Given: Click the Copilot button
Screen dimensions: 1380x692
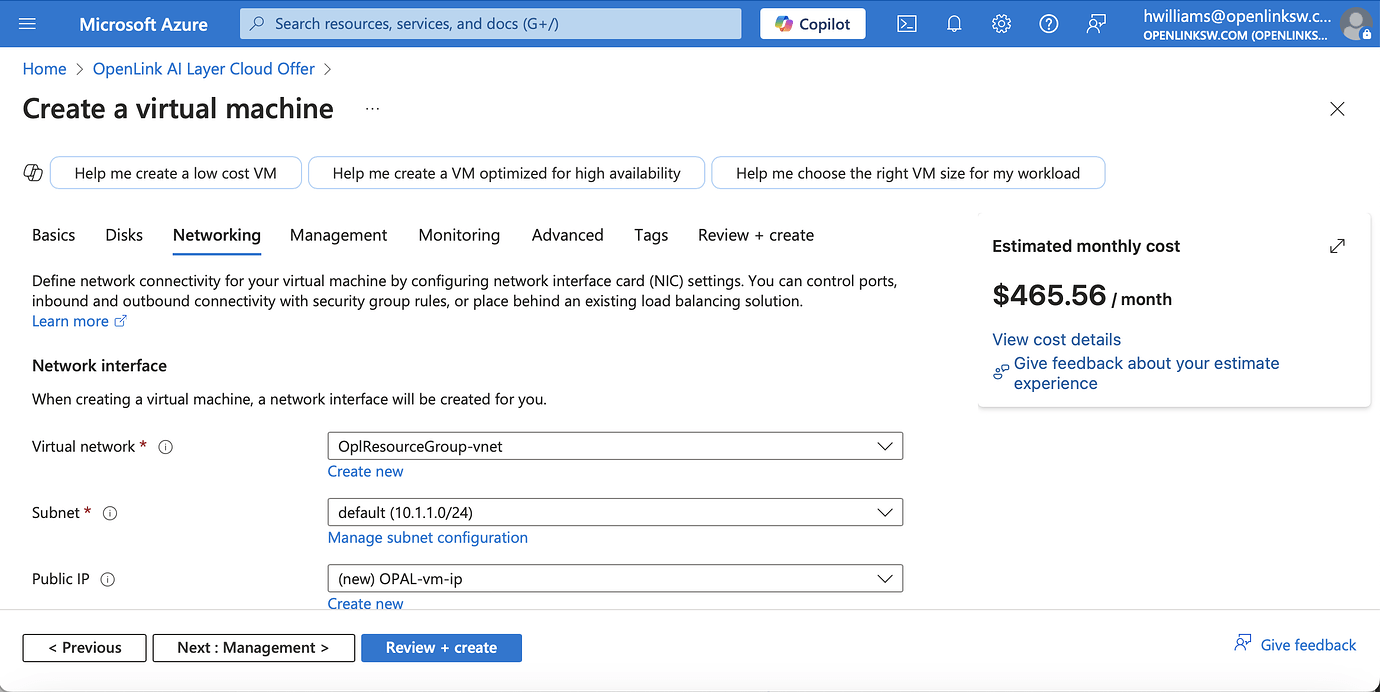Looking at the screenshot, I should coord(813,24).
